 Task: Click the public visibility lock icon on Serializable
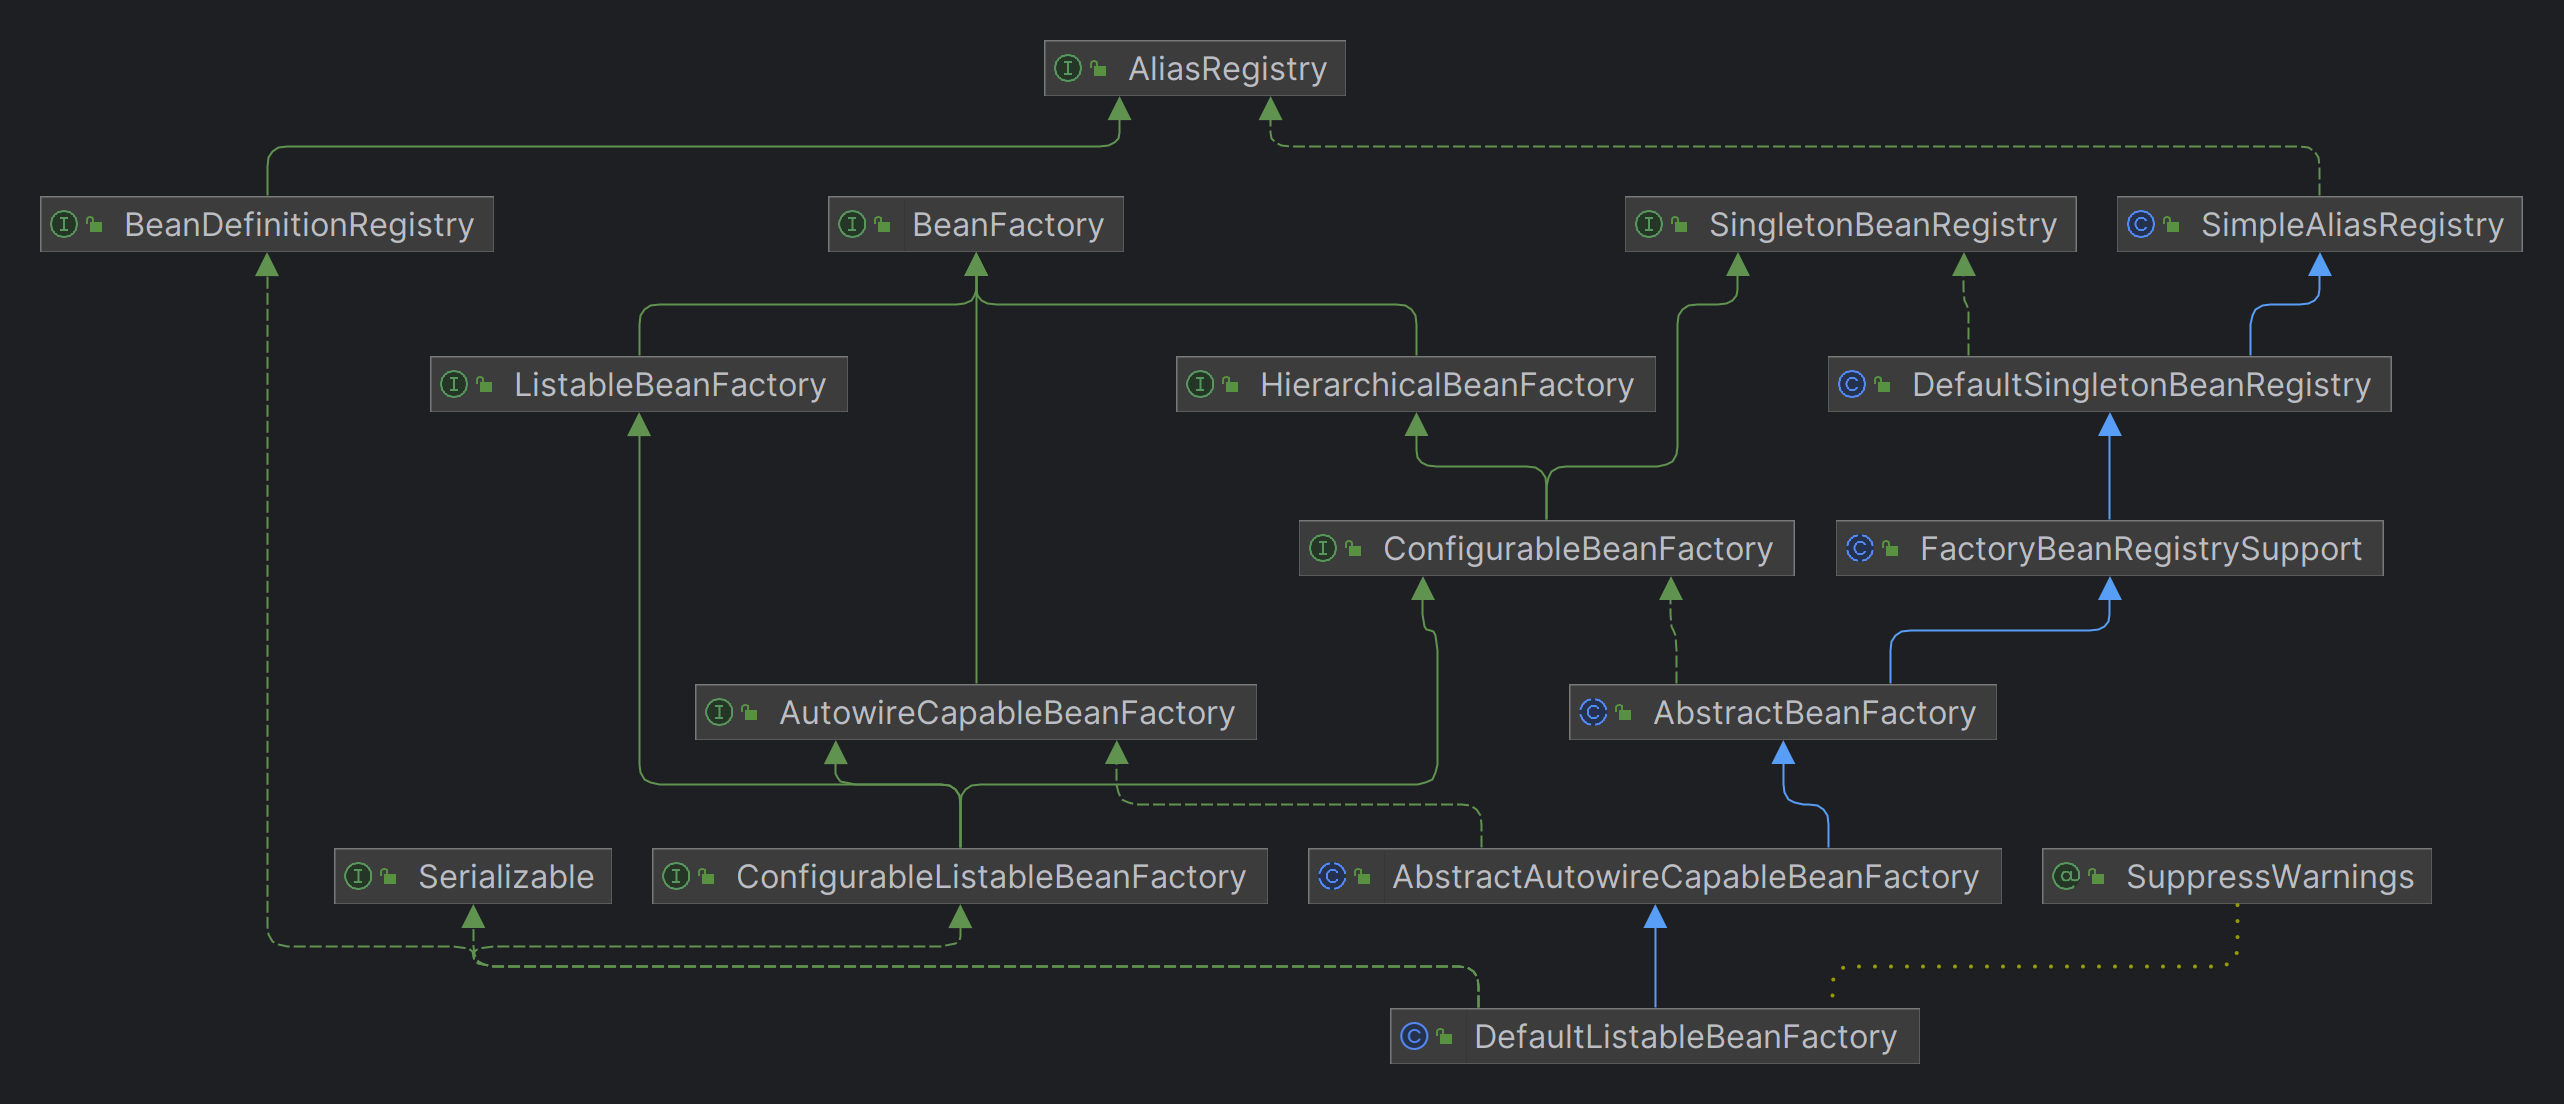[388, 876]
